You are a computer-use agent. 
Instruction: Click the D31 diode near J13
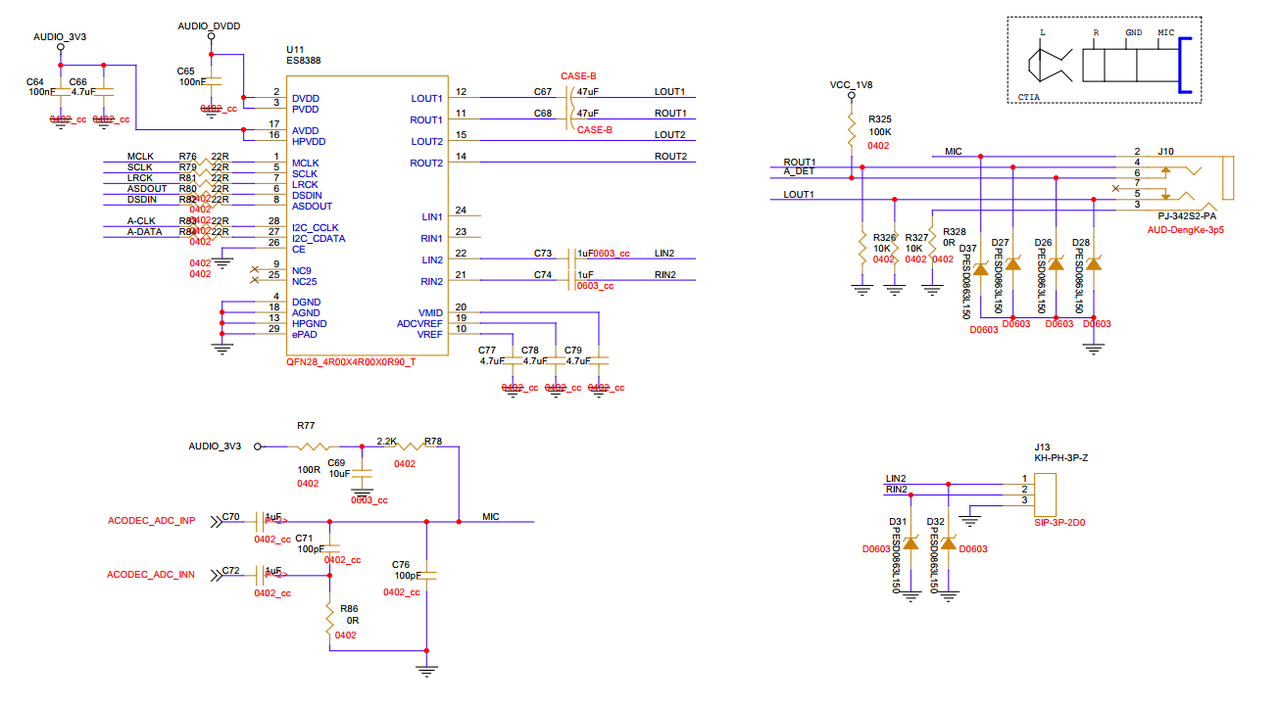[x=911, y=543]
